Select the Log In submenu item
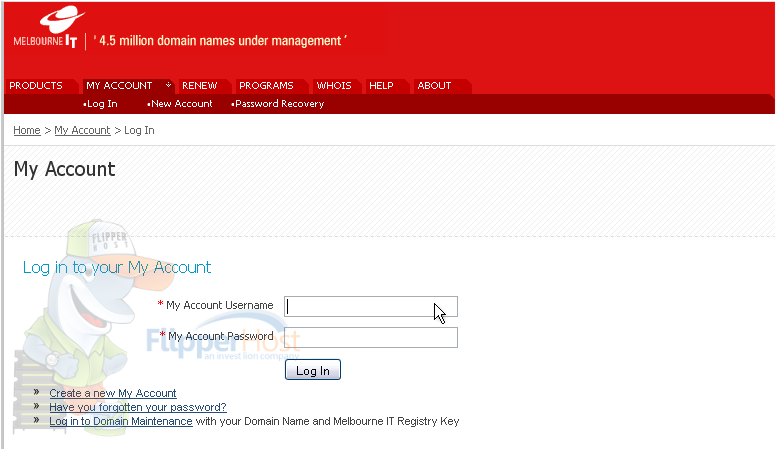776x450 pixels. [100, 104]
